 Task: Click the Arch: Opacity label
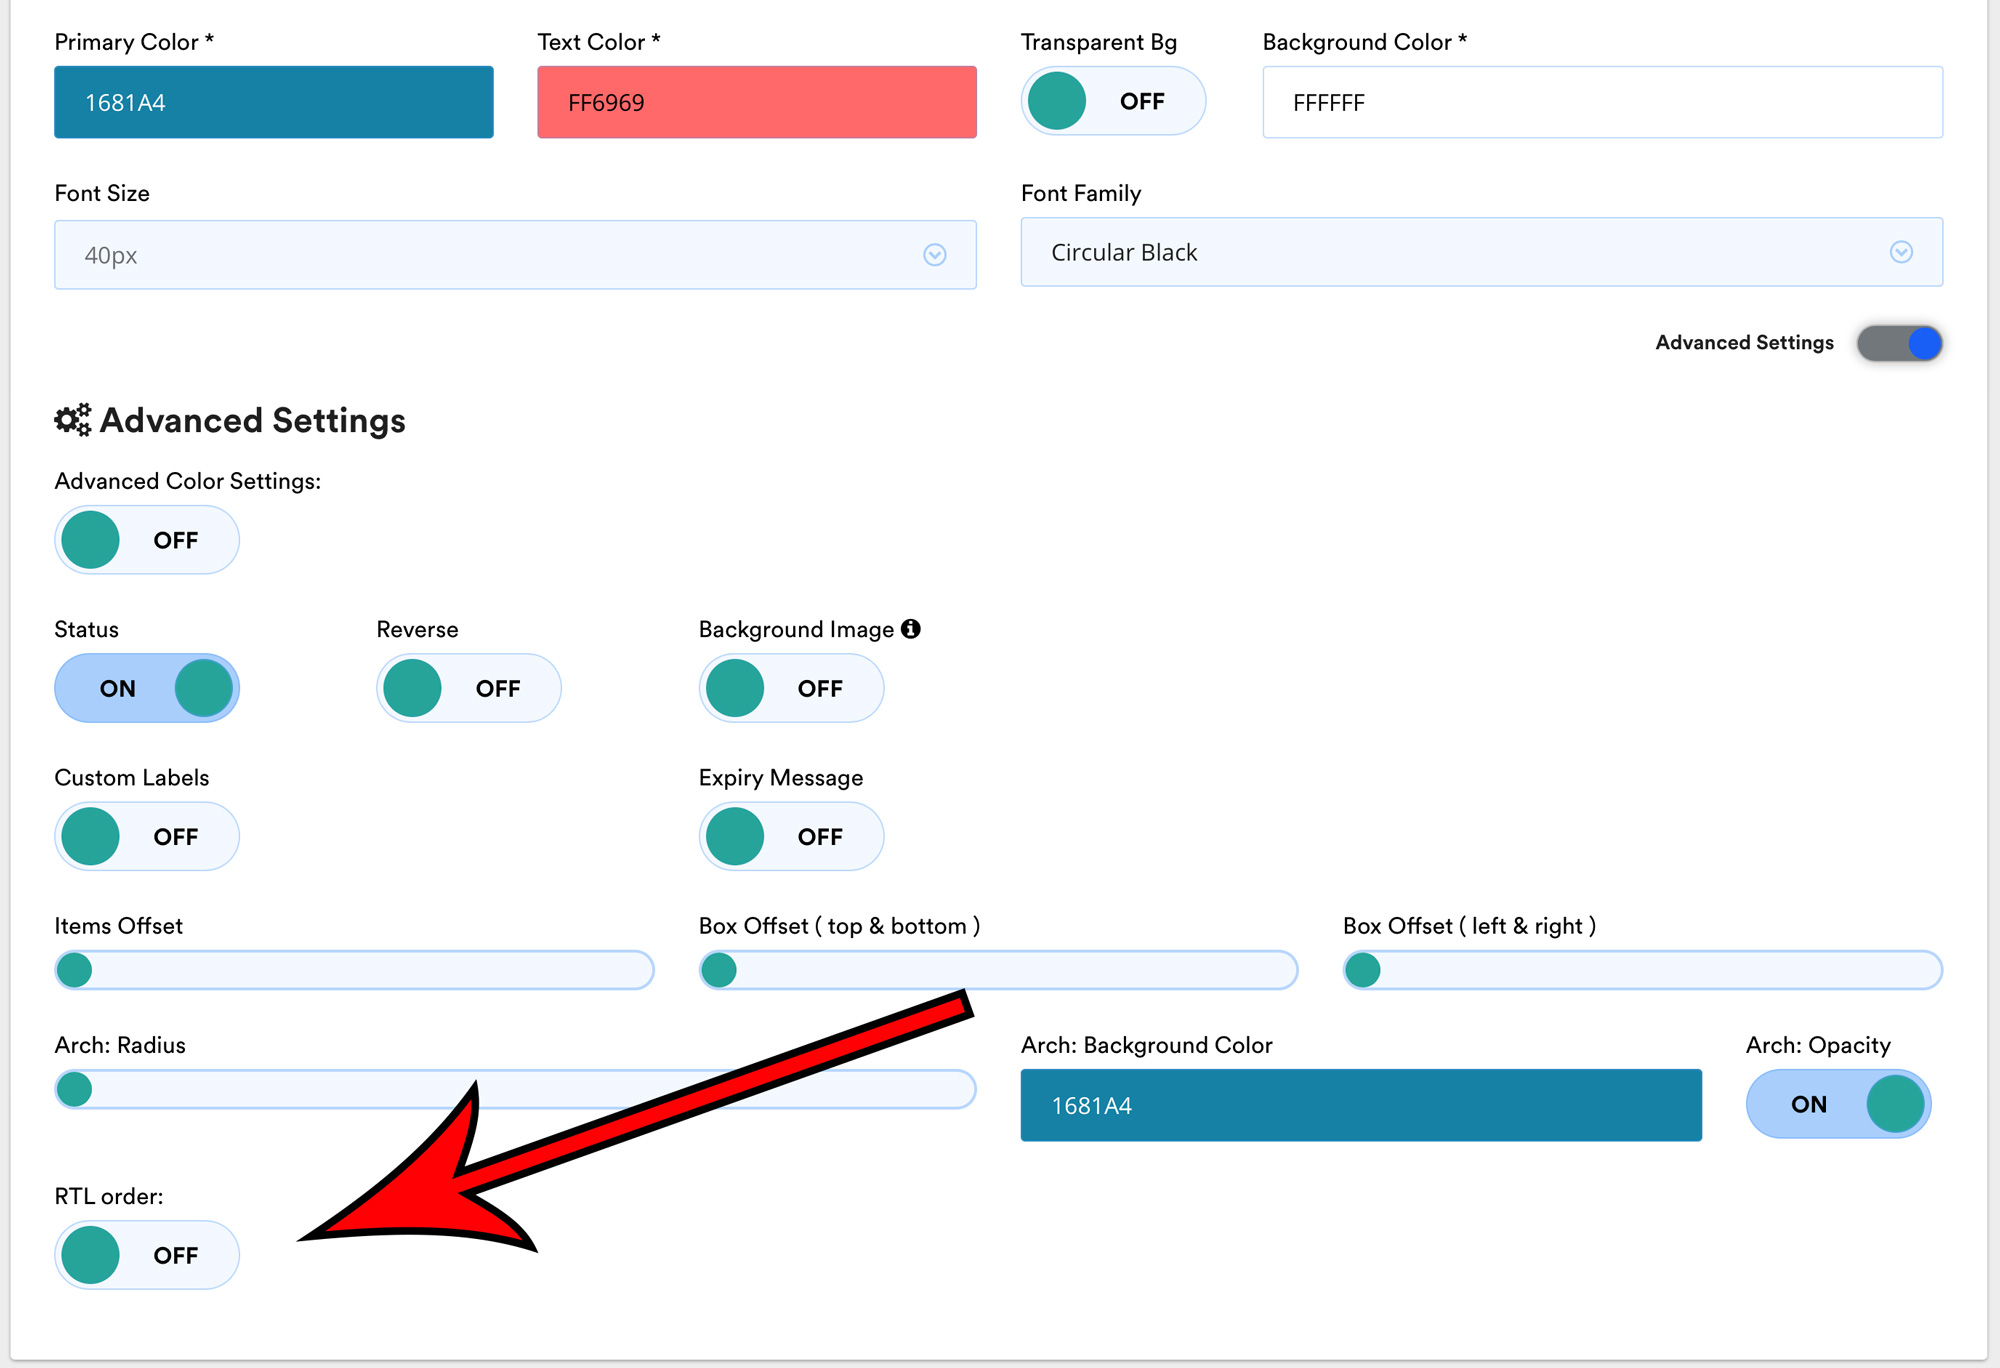1818,1045
